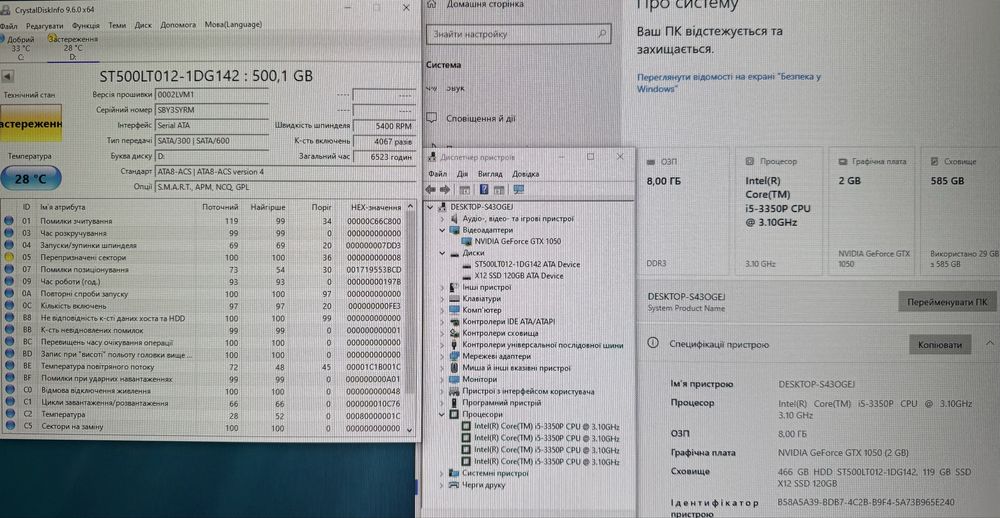Click the Програмний пристрій icon
1000x518 pixels.
(454, 403)
